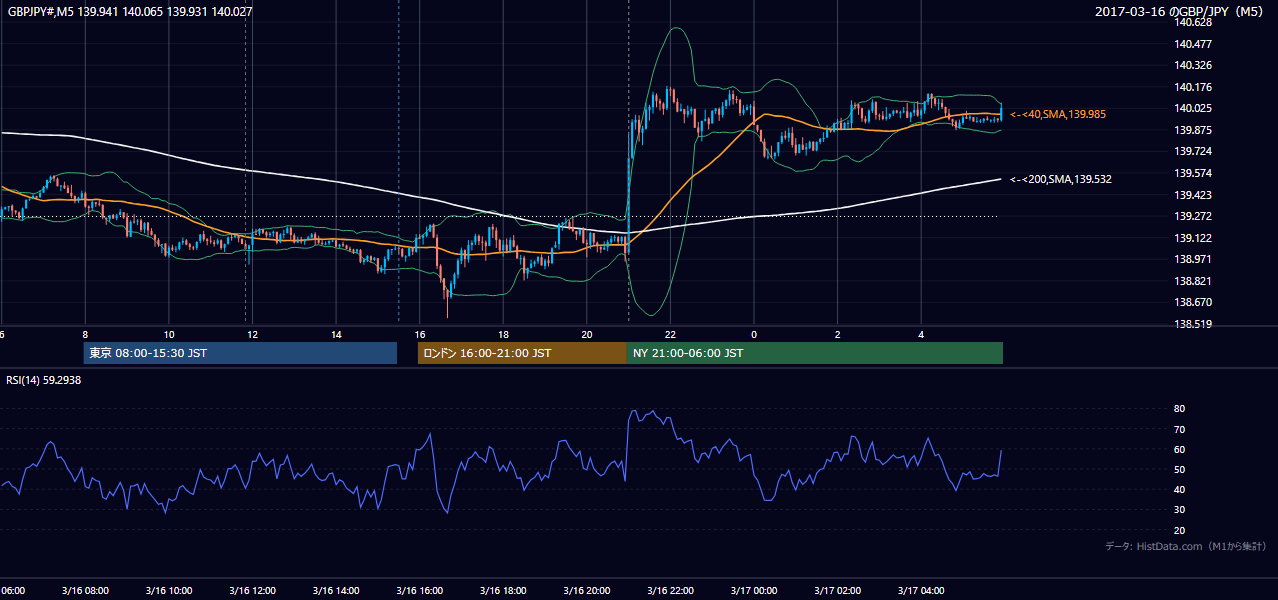
Task: Click the 3/16 10:00 time axis label
Action: pos(168,591)
